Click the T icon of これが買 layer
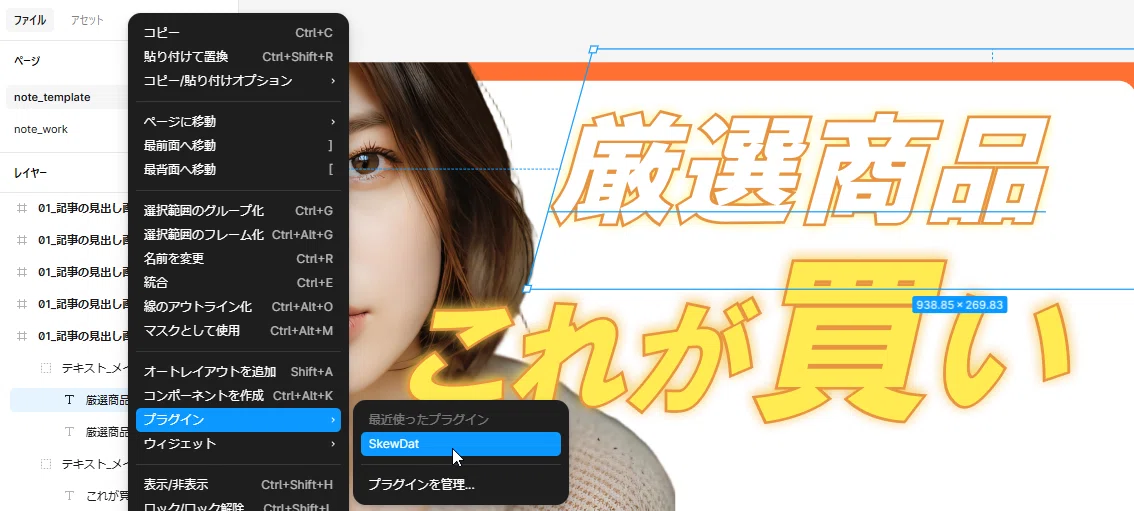 69,496
